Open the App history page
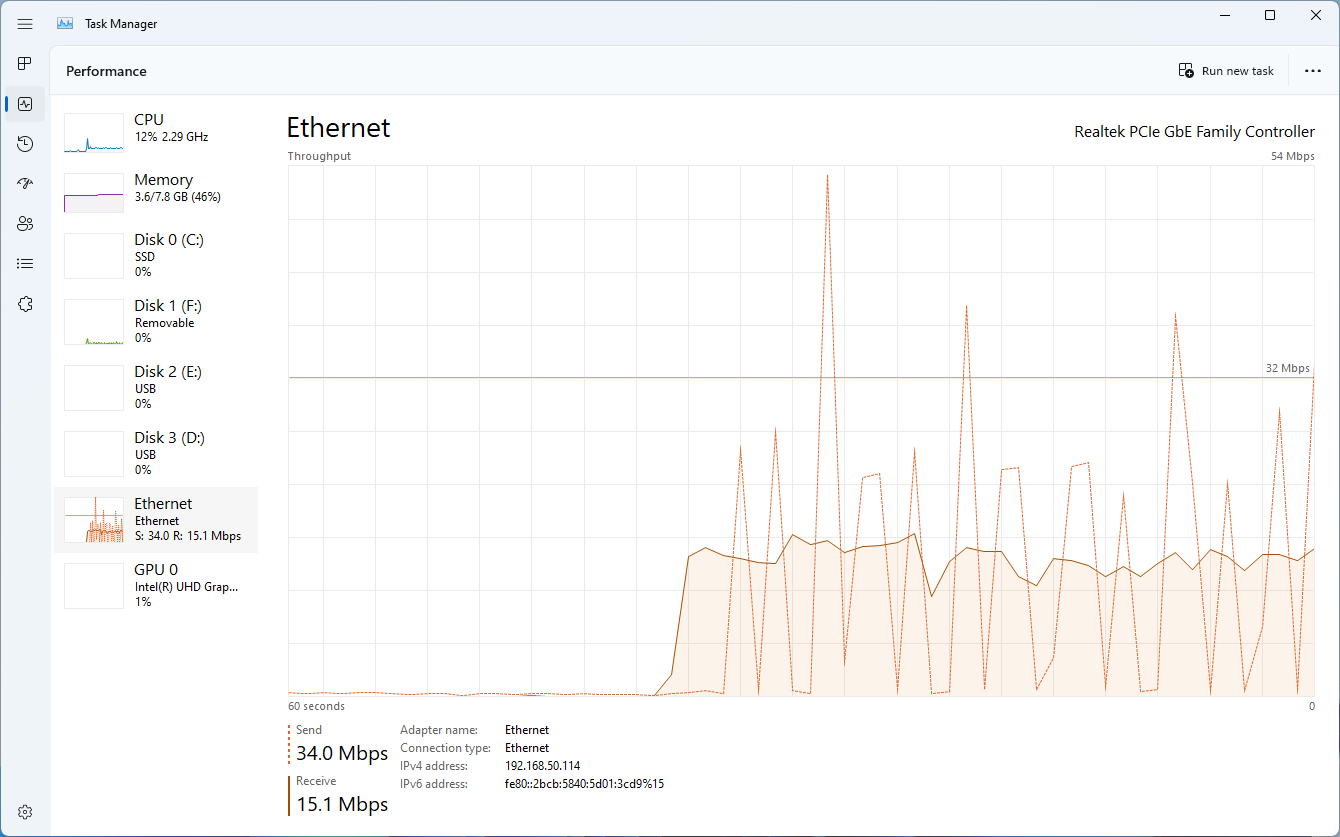 pos(25,144)
